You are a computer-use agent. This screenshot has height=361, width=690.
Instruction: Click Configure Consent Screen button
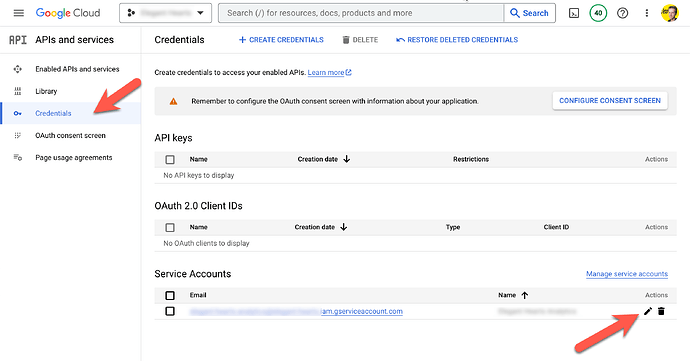[610, 101]
